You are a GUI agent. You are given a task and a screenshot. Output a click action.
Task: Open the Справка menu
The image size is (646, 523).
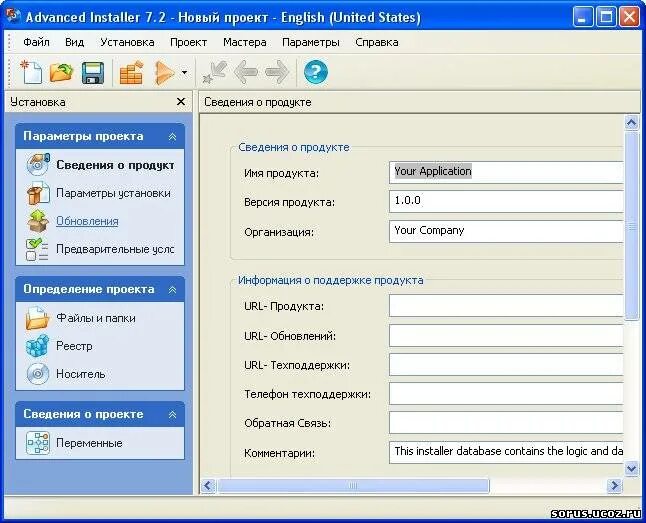point(377,42)
